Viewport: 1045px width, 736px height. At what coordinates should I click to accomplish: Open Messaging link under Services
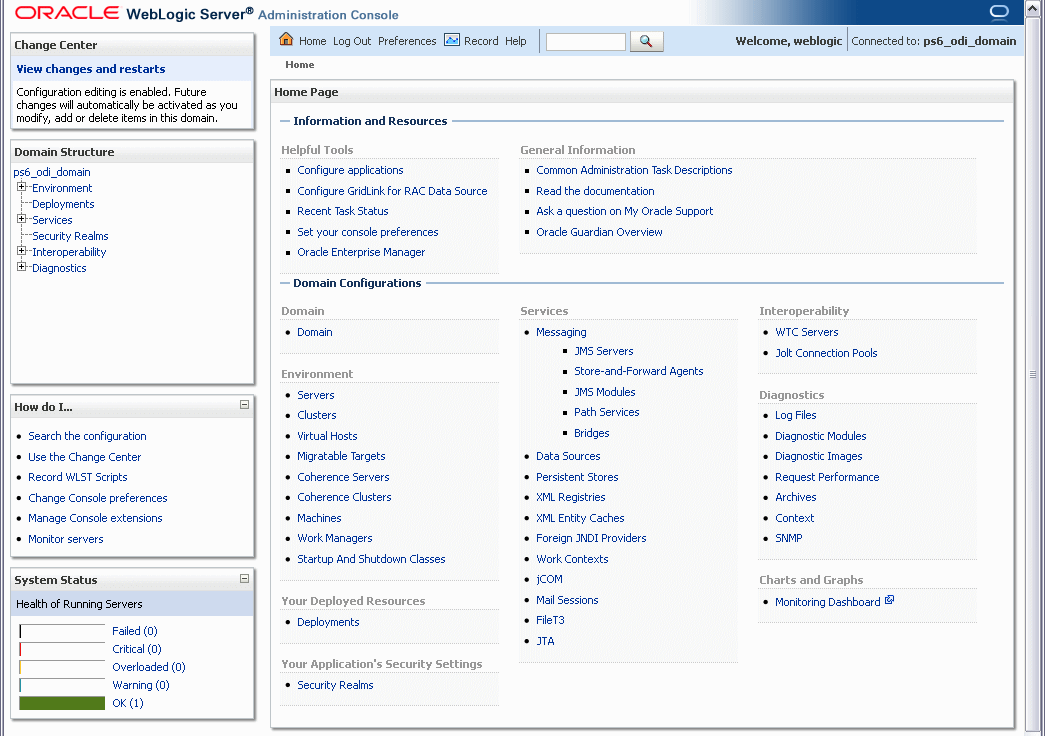point(561,332)
